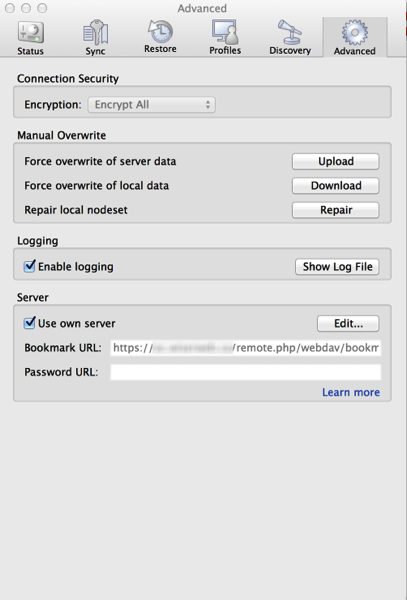
Task: Focus the Password URL field
Action: pyautogui.click(x=246, y=372)
